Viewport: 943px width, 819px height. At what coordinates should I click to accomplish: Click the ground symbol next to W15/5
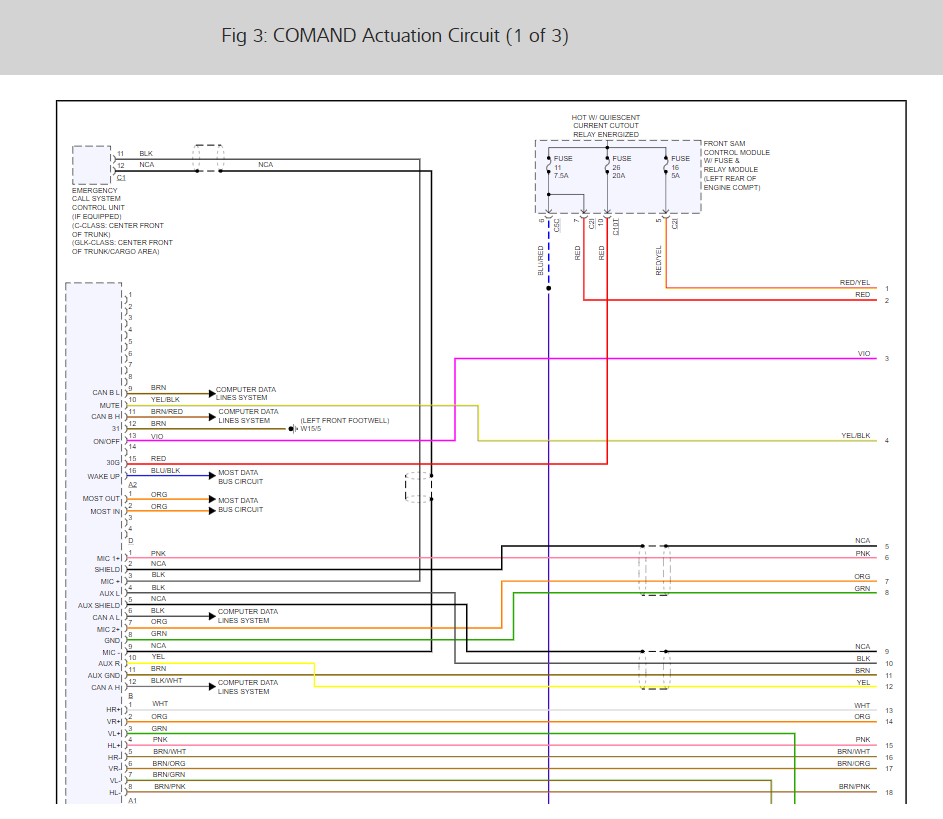[293, 429]
